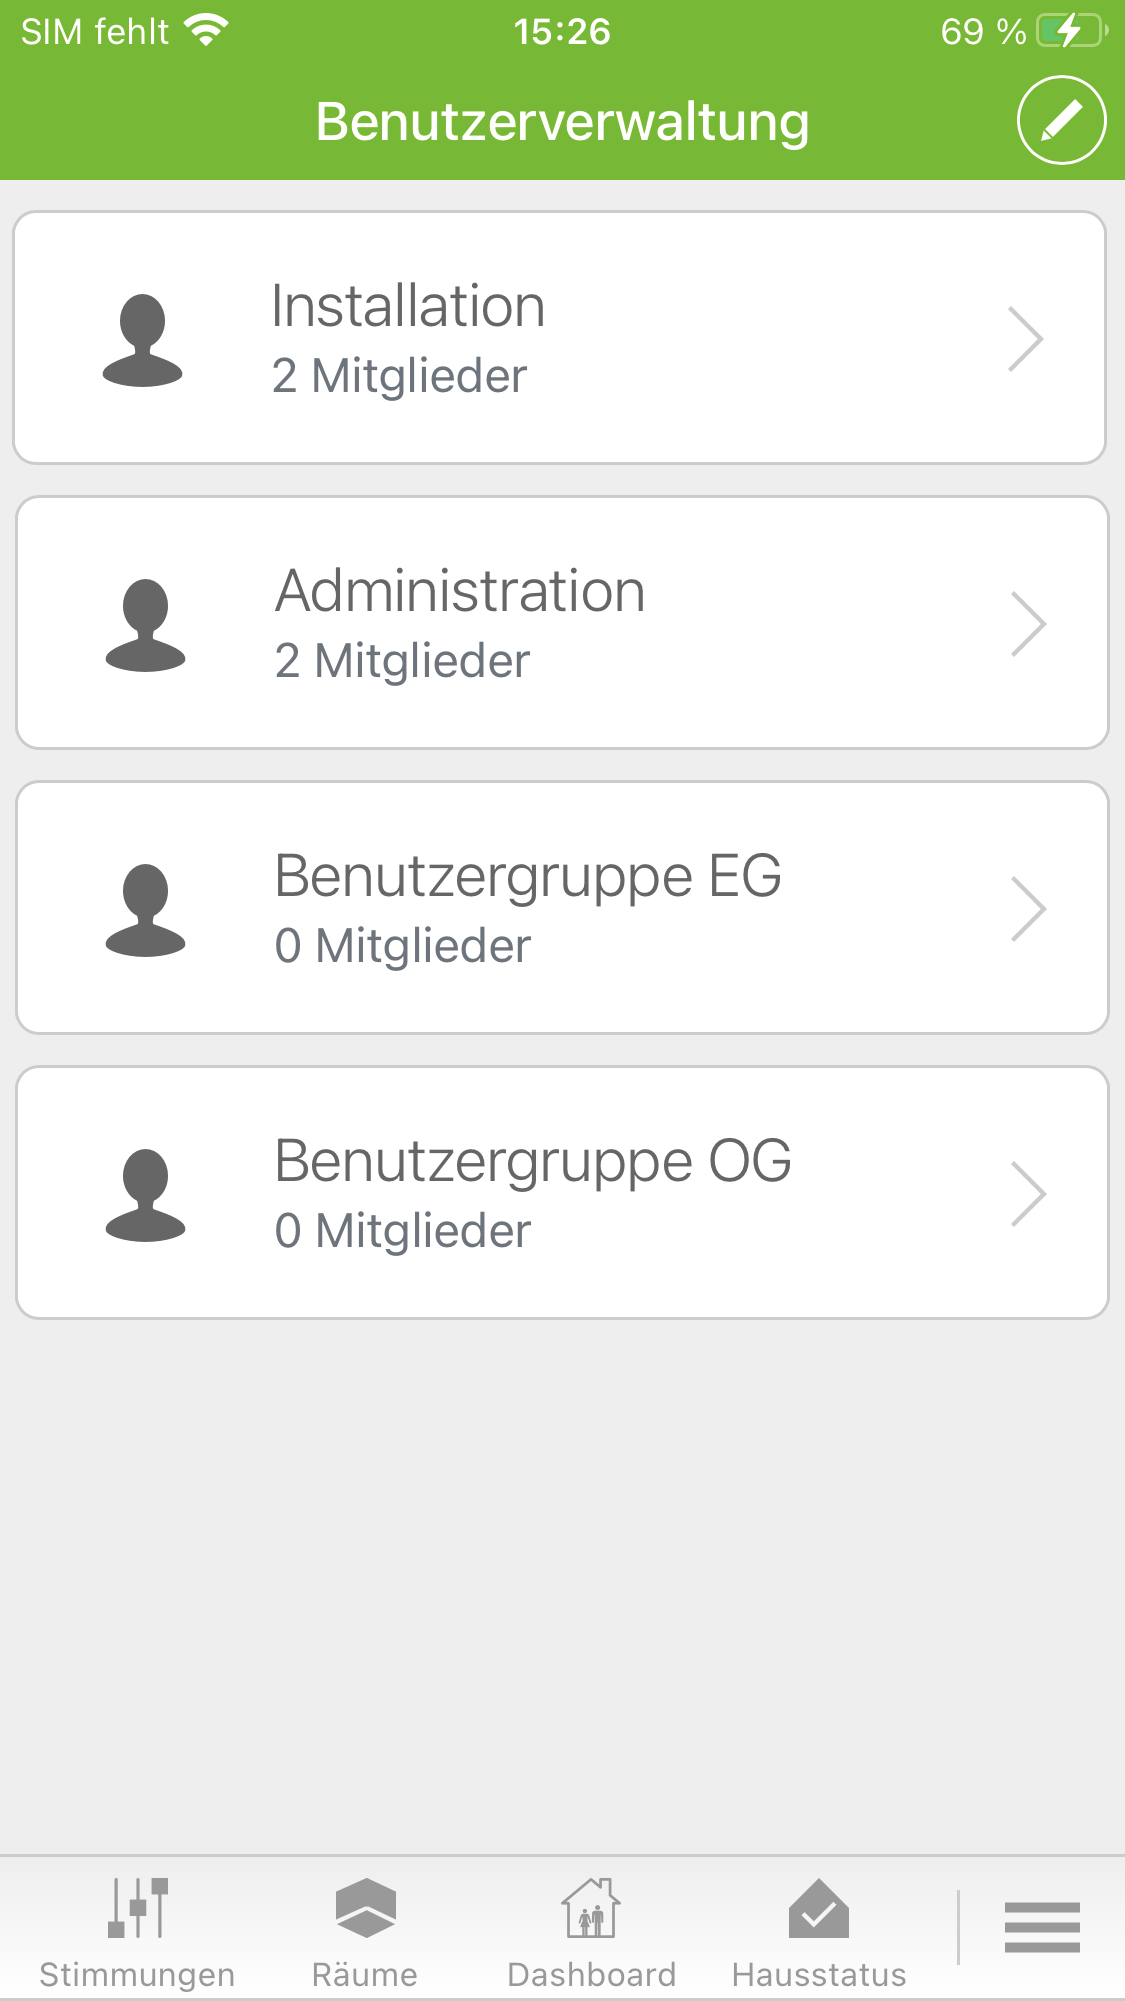This screenshot has height=2001, width=1125.
Task: Tap the Benutzerverwaltung header title
Action: click(x=562, y=122)
